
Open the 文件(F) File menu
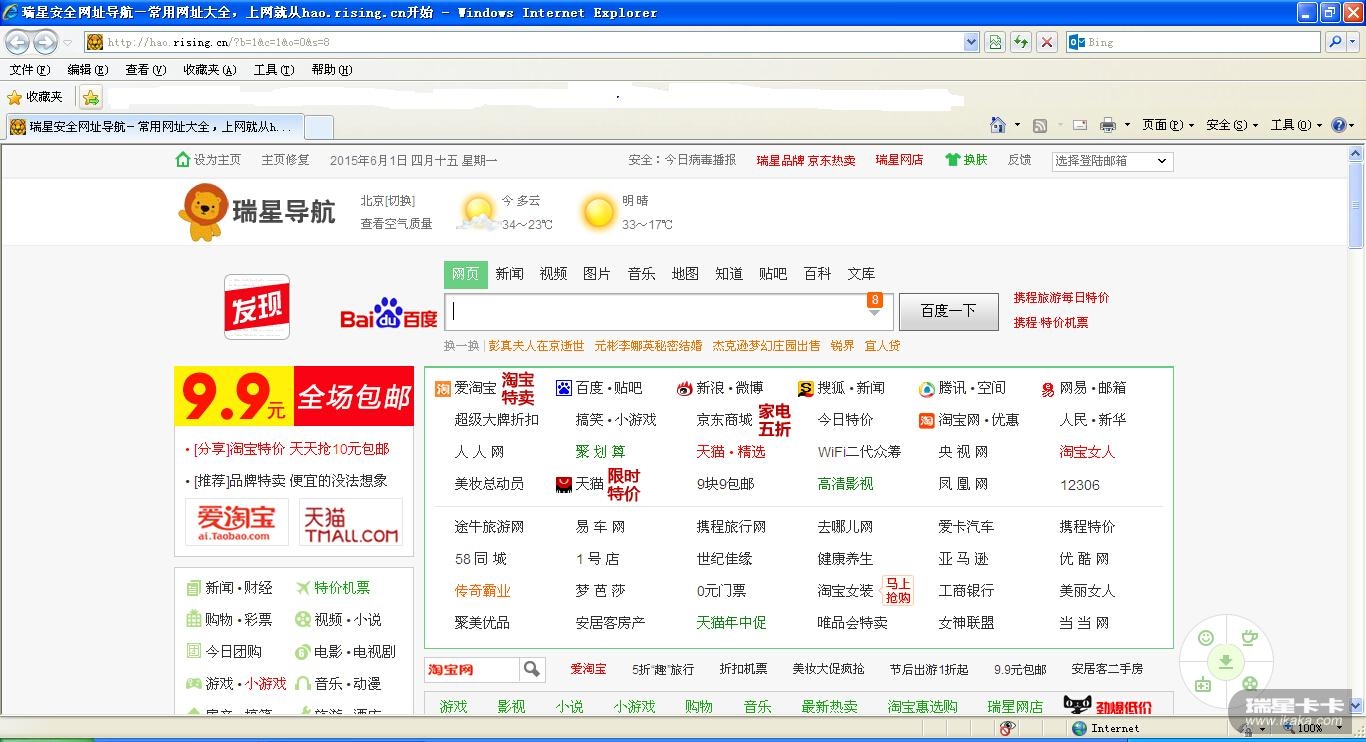(29, 70)
